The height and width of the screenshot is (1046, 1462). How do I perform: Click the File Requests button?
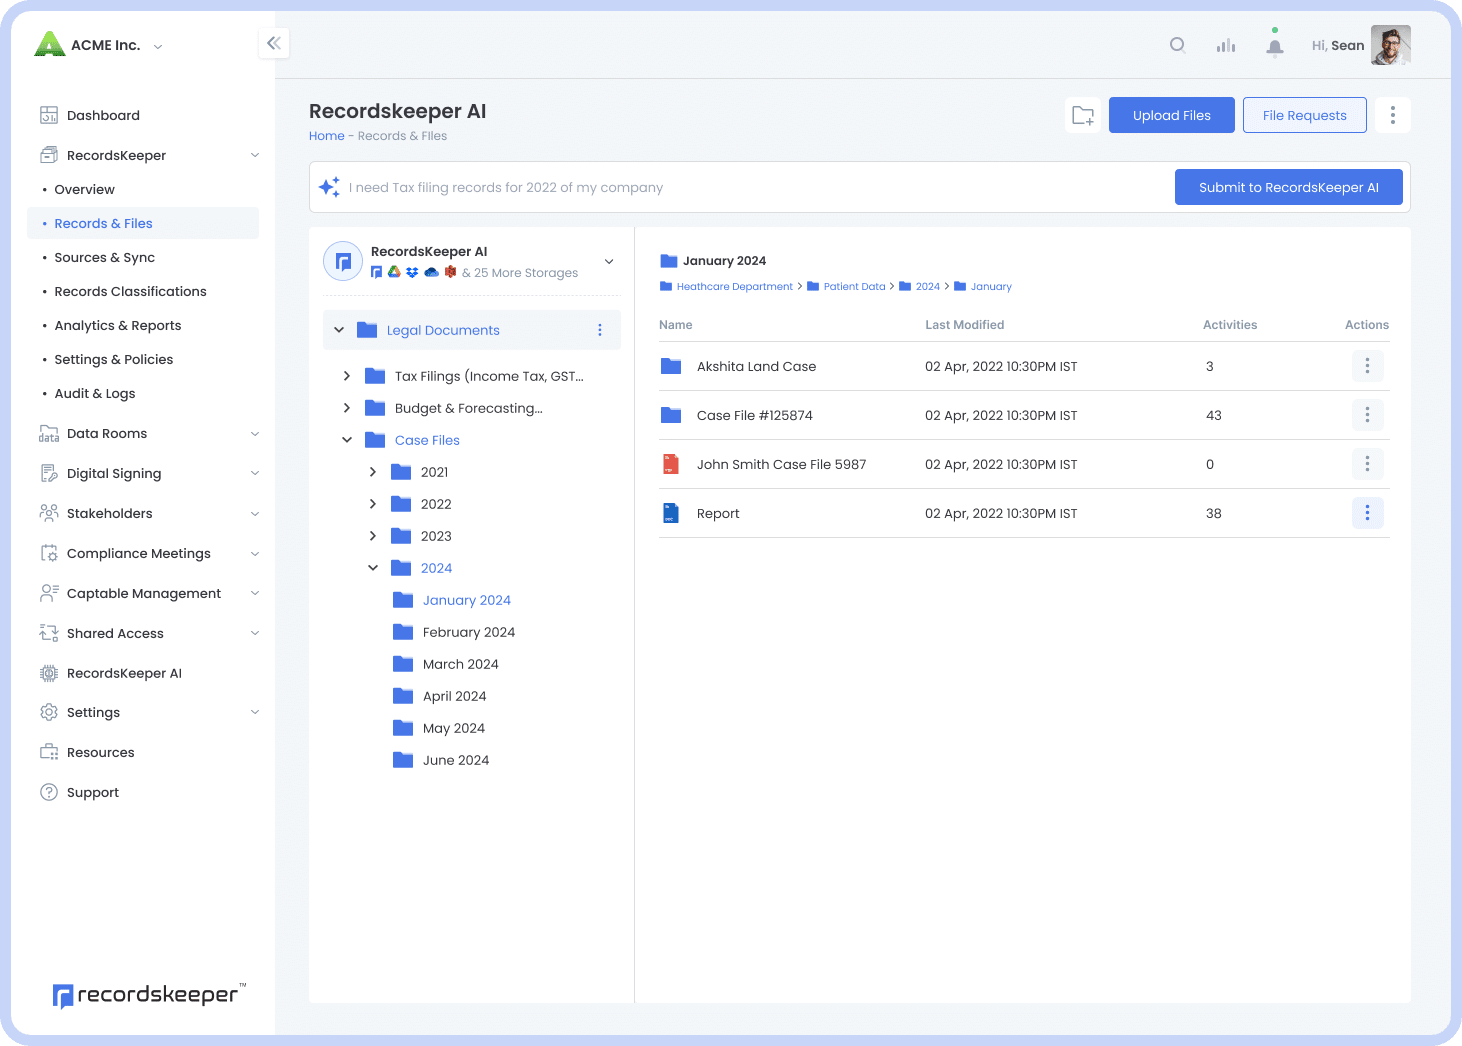(x=1305, y=115)
